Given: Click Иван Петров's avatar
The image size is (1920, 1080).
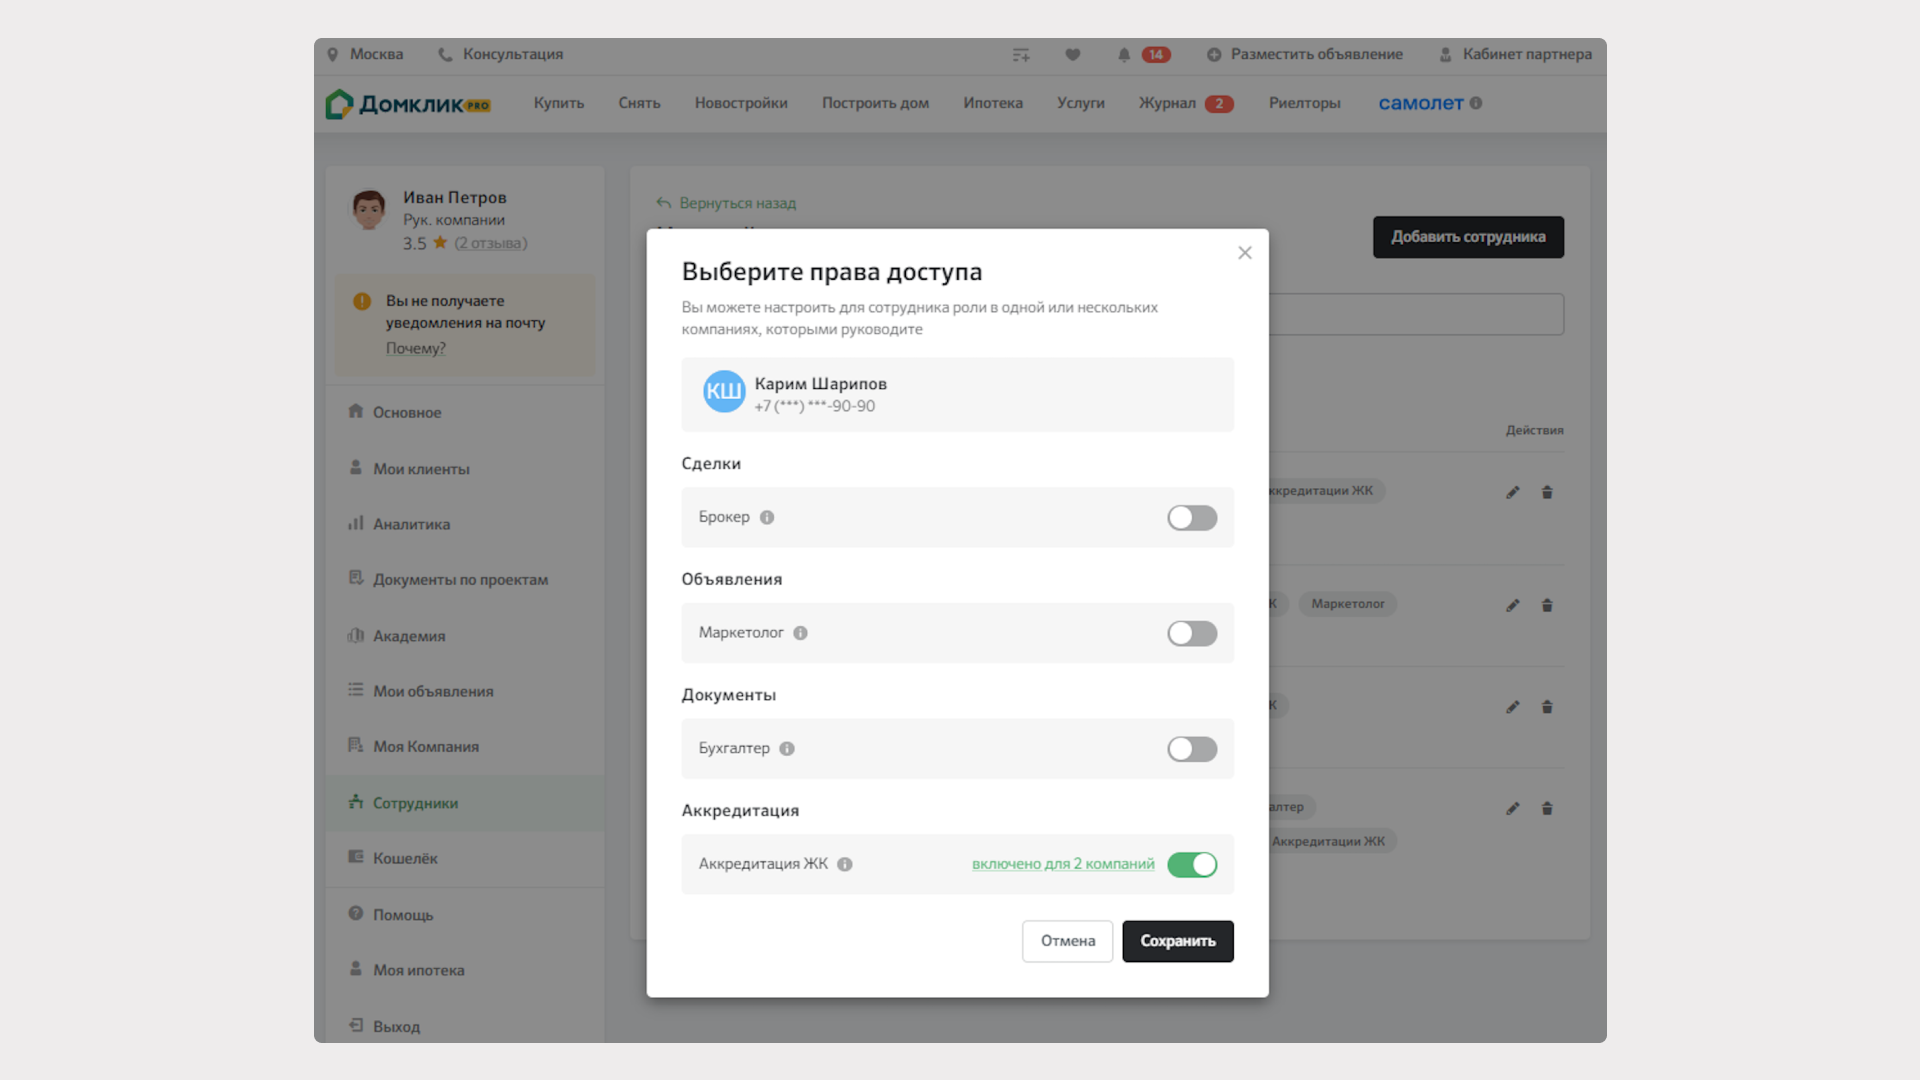Looking at the screenshot, I should coord(369,210).
